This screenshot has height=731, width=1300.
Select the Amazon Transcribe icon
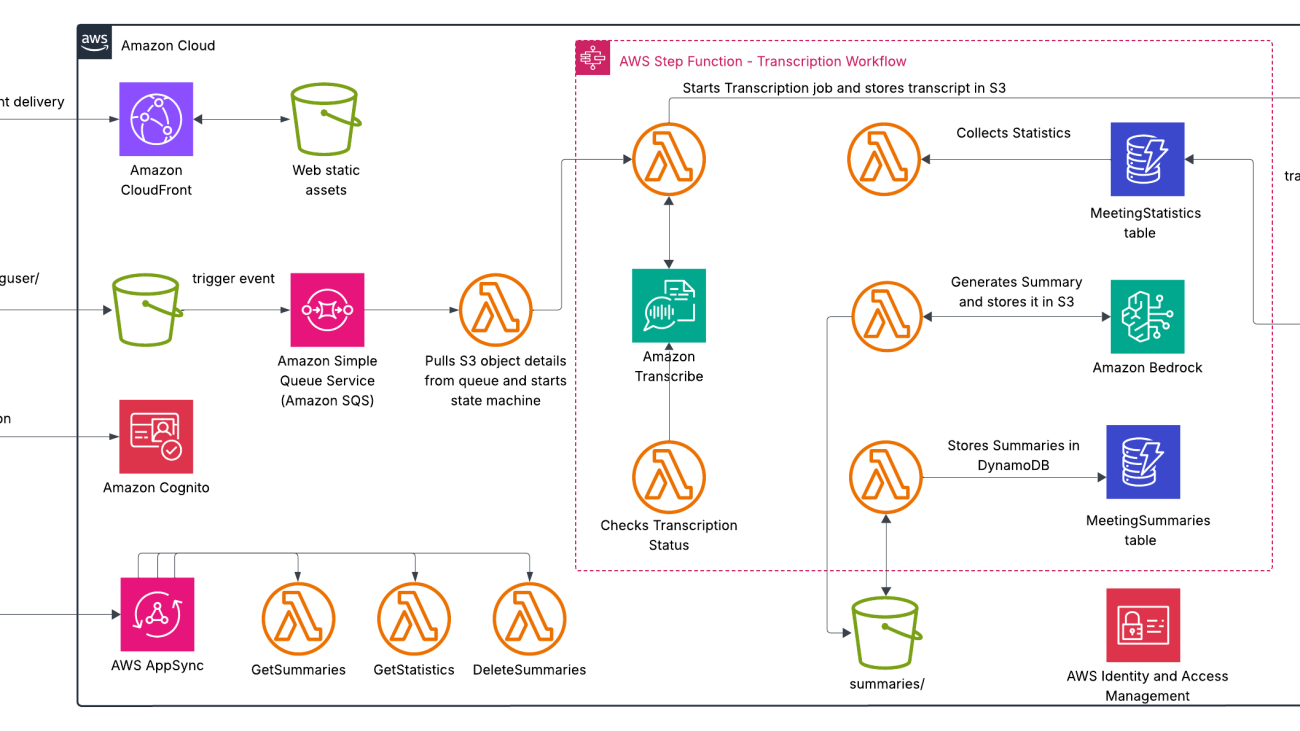(669, 305)
